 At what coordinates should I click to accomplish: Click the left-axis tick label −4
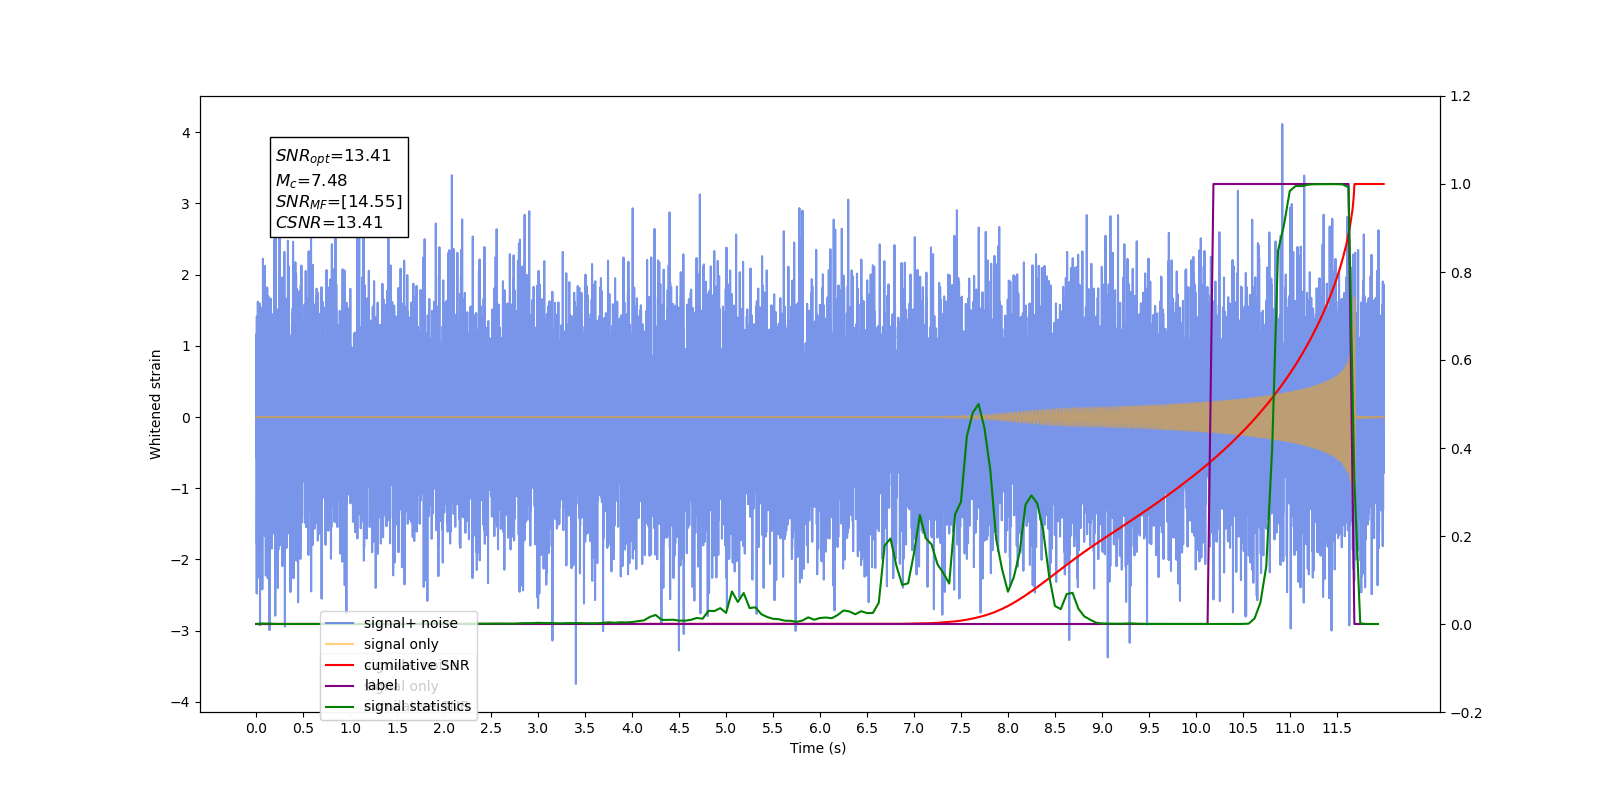182,702
